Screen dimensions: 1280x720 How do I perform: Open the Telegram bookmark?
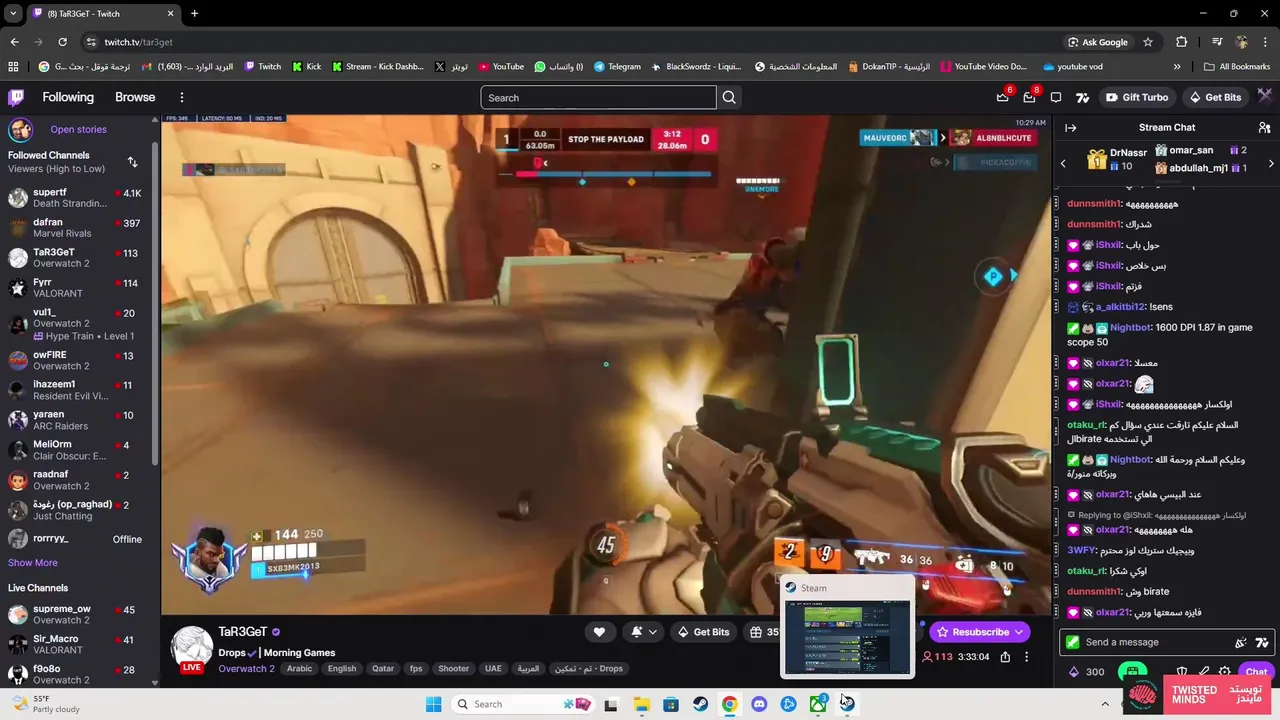click(x=617, y=67)
